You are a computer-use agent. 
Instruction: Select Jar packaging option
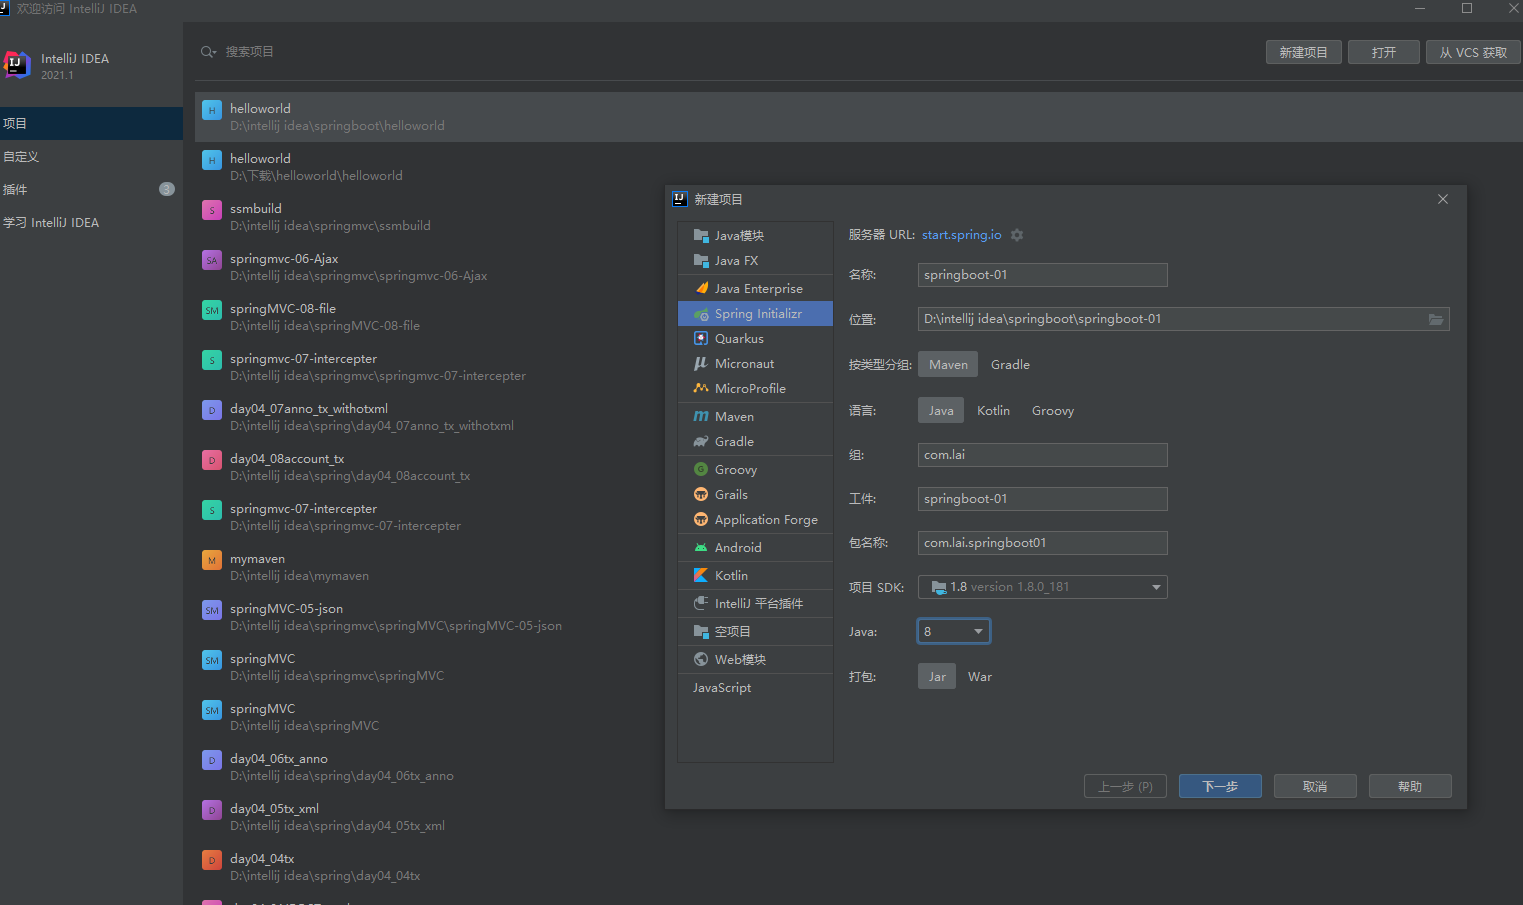point(937,677)
